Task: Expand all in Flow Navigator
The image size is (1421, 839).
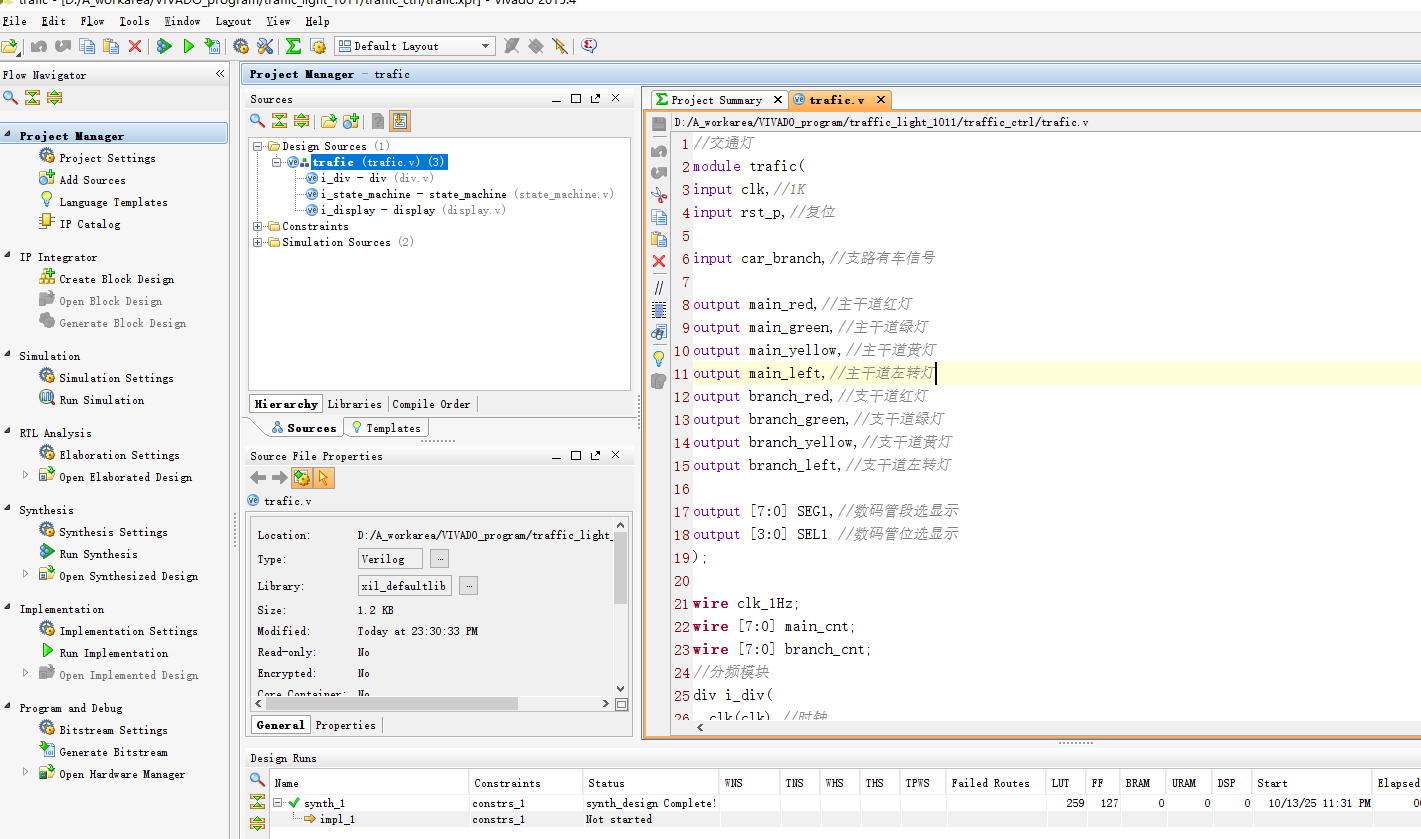Action: (55, 97)
